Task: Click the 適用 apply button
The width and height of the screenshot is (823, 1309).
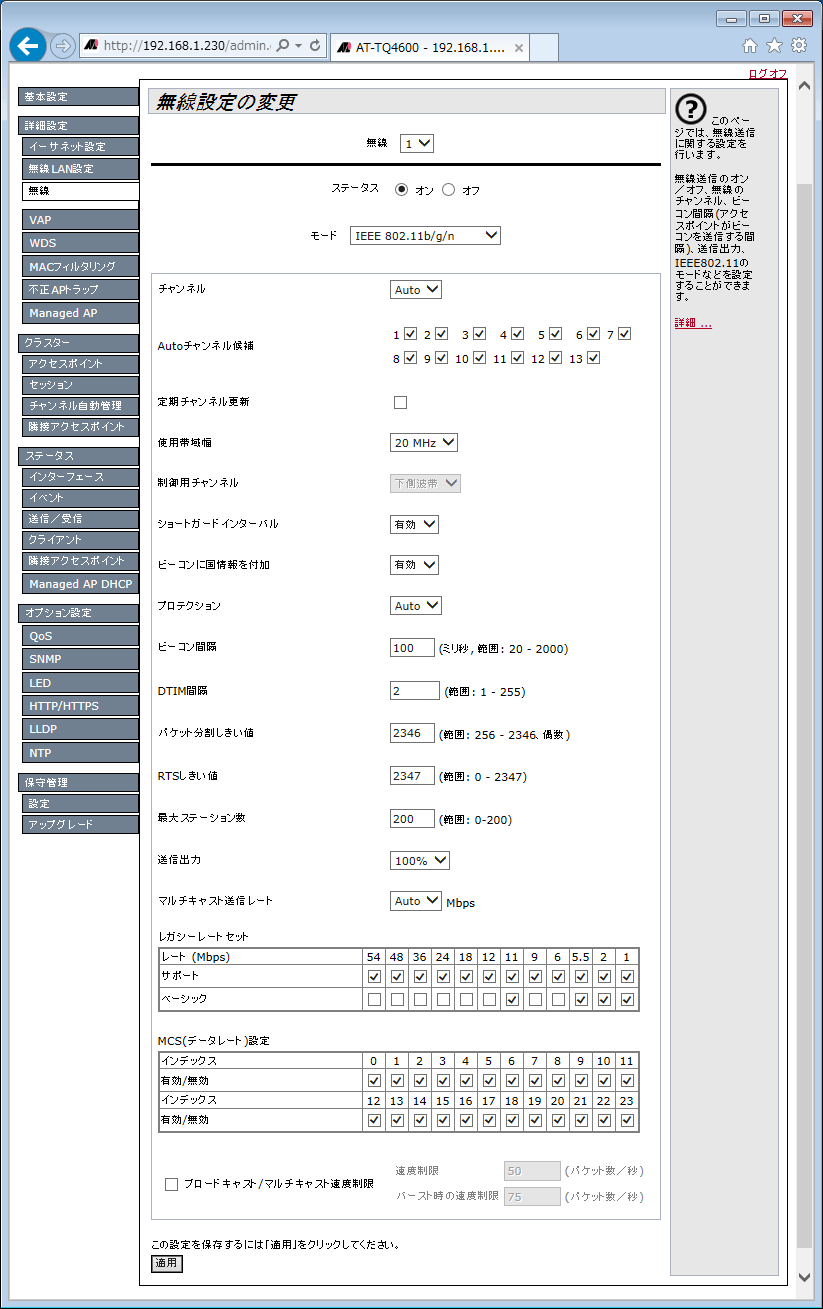Action: tap(167, 1263)
